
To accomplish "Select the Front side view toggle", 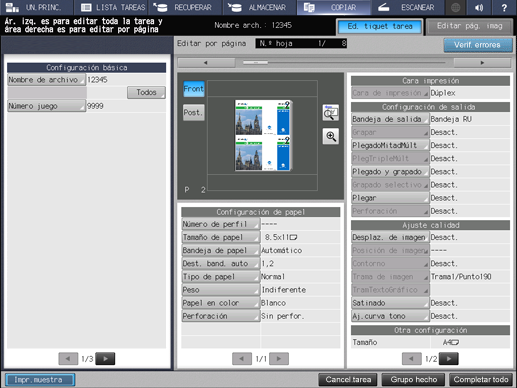I will click(x=194, y=89).
